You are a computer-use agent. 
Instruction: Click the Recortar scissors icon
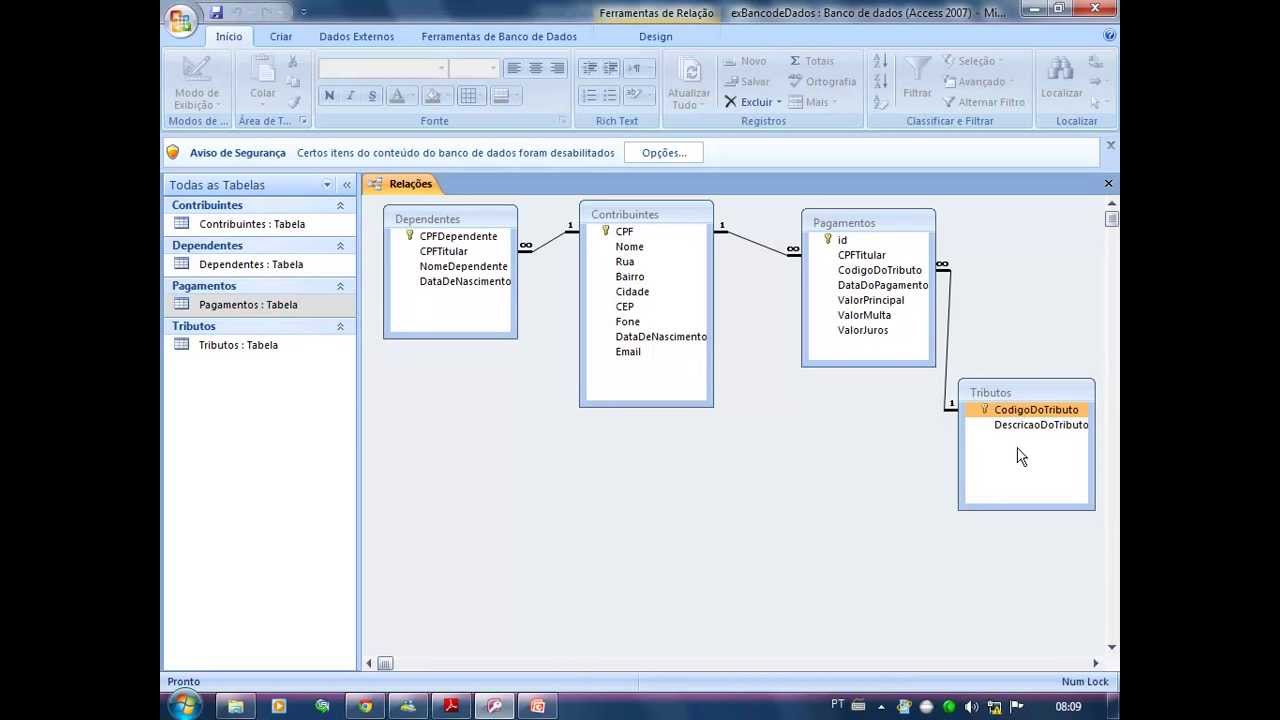click(293, 62)
